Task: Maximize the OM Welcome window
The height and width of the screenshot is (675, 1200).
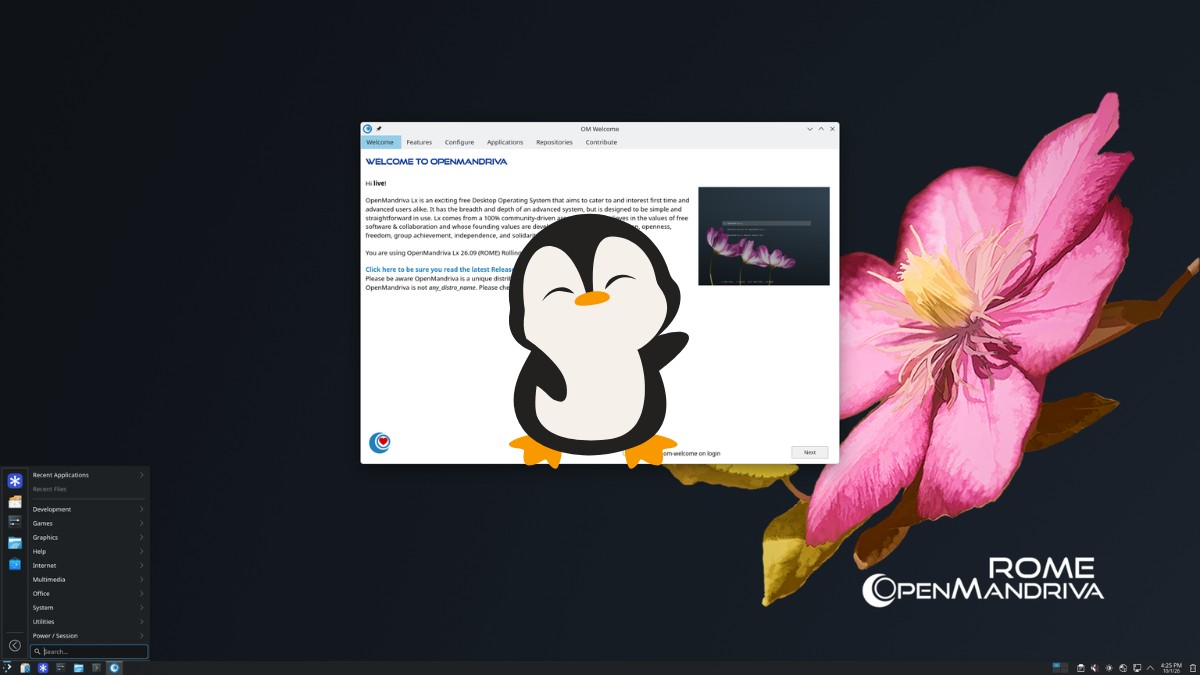Action: tap(821, 129)
